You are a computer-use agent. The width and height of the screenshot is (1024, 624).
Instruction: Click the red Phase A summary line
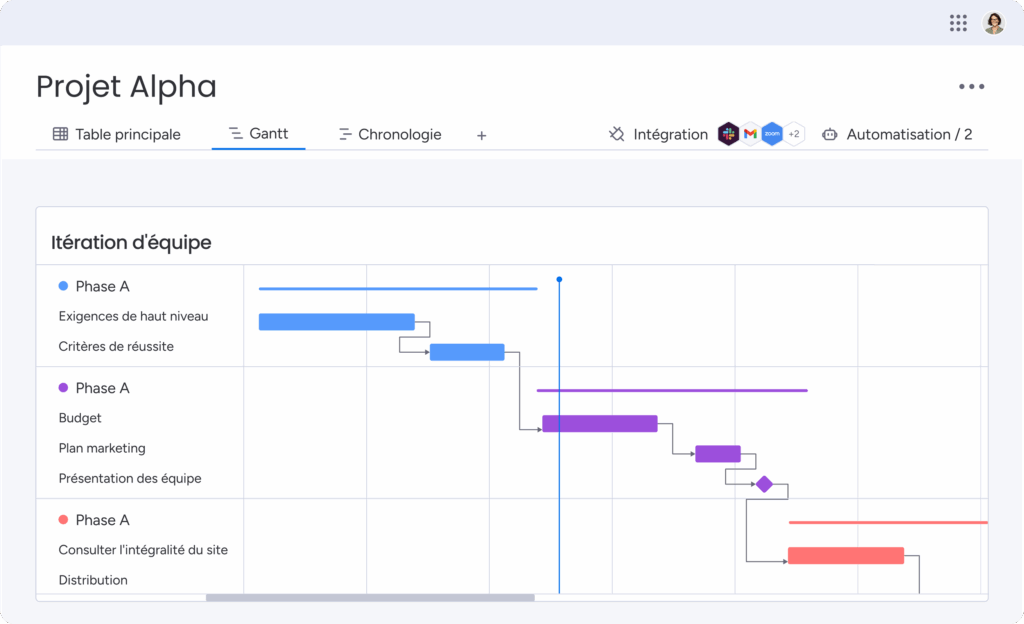pyautogui.click(x=888, y=522)
